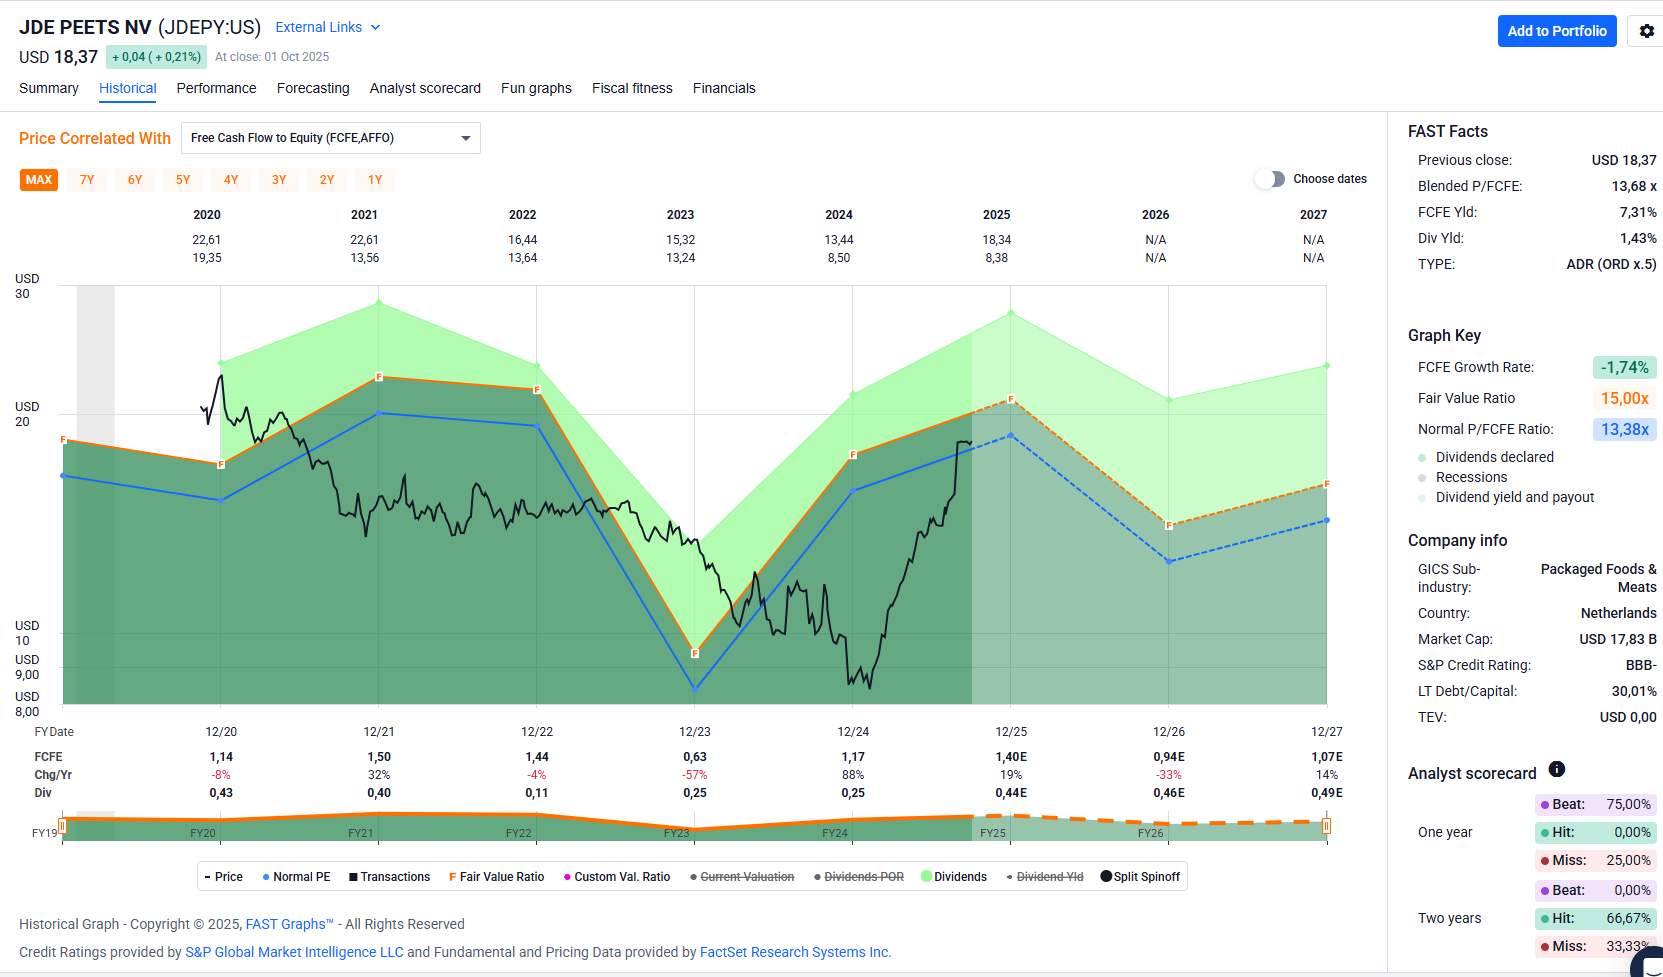Image resolution: width=1663 pixels, height=977 pixels.
Task: Click the Transactions legend square icon
Action: pos(353,877)
